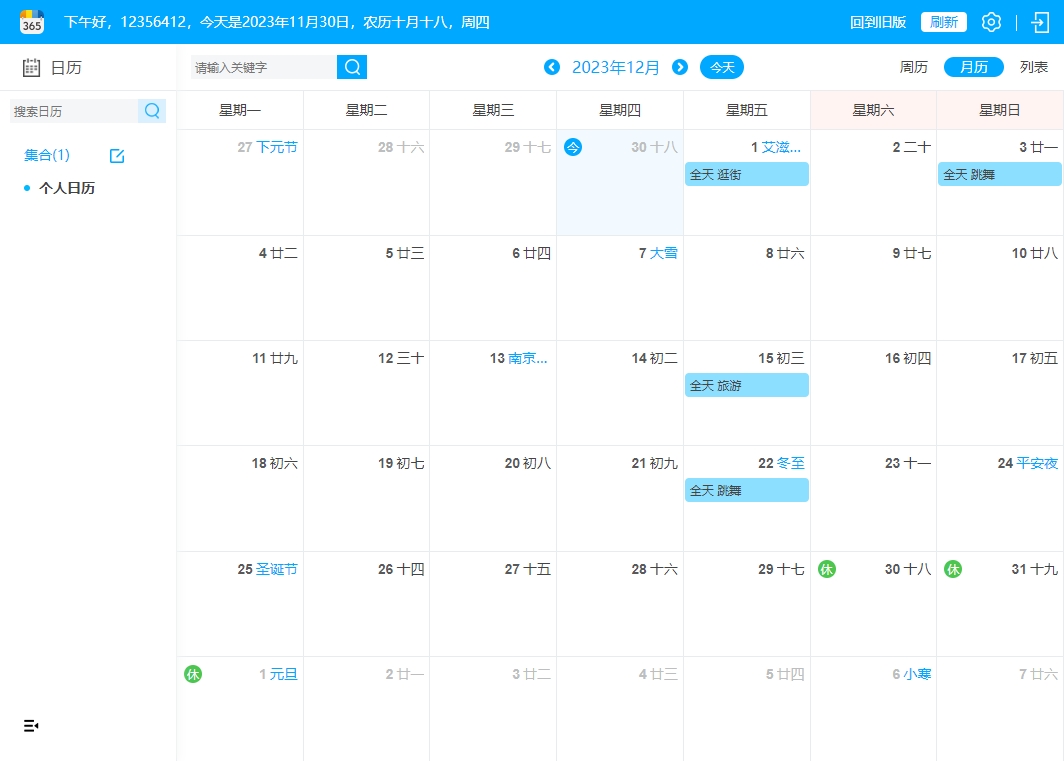This screenshot has height=761, width=1064.
Task: Click the logout exit icon
Action: click(1039, 22)
